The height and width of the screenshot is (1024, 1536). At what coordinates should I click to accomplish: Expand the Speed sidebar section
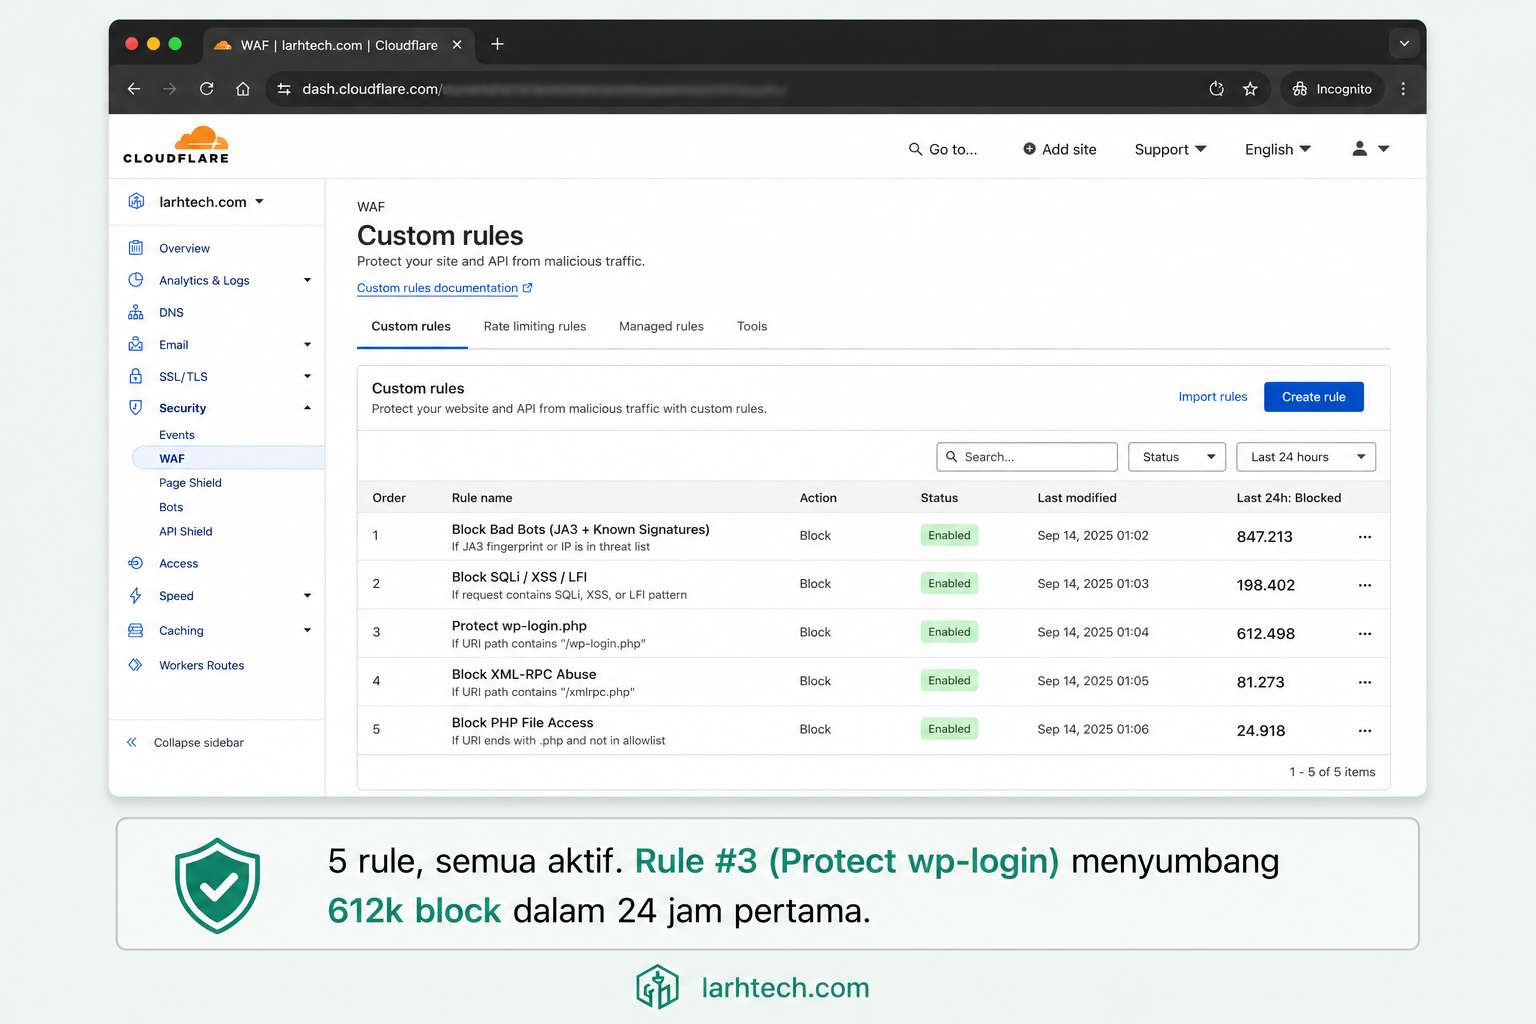coord(307,595)
